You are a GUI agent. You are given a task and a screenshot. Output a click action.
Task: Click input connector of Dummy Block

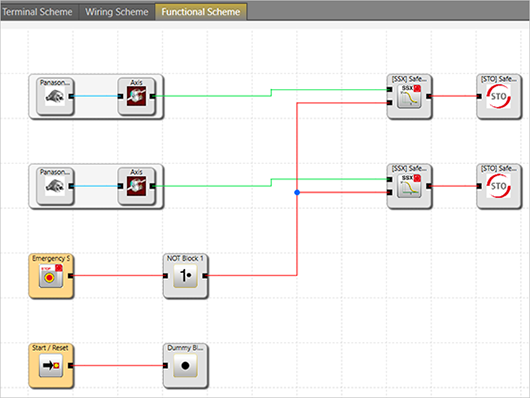click(166, 366)
